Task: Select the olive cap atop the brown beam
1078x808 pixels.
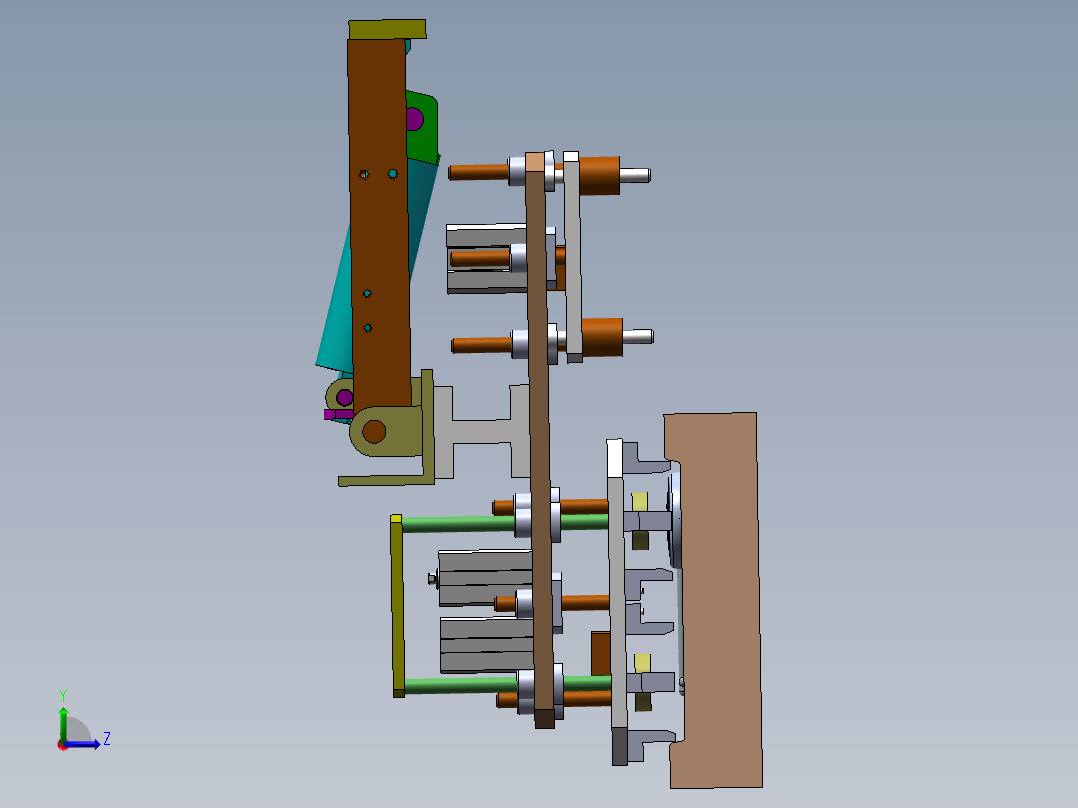Action: click(387, 30)
